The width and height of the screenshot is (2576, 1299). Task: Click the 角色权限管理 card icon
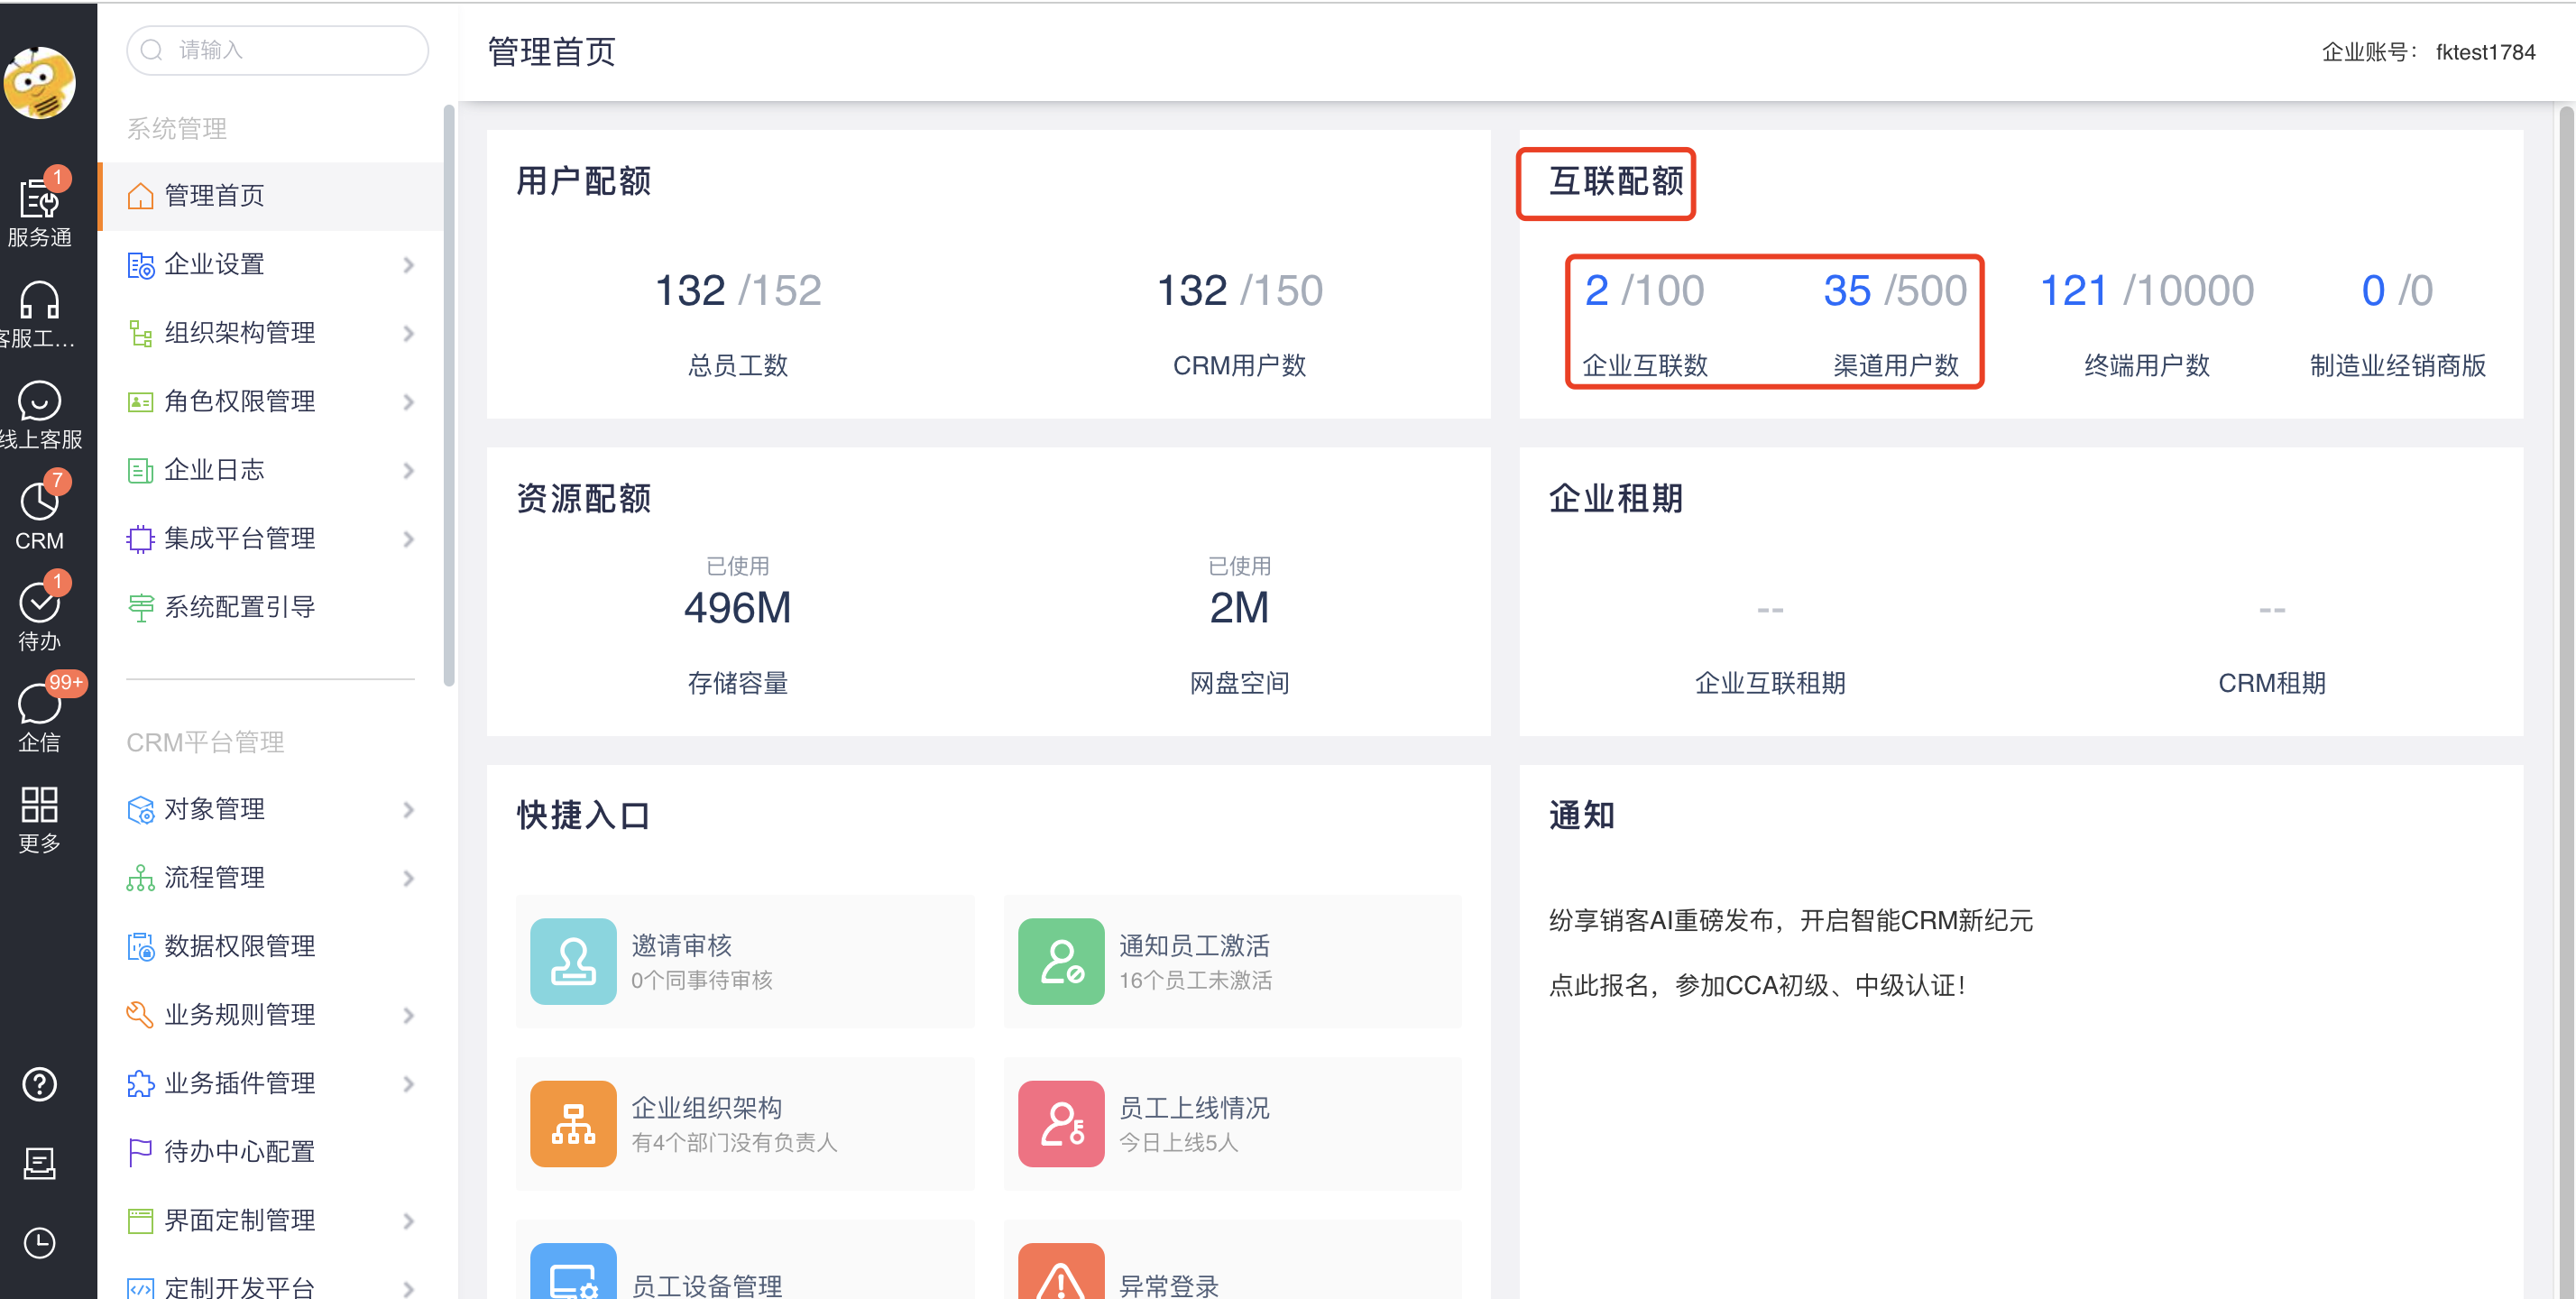click(140, 402)
